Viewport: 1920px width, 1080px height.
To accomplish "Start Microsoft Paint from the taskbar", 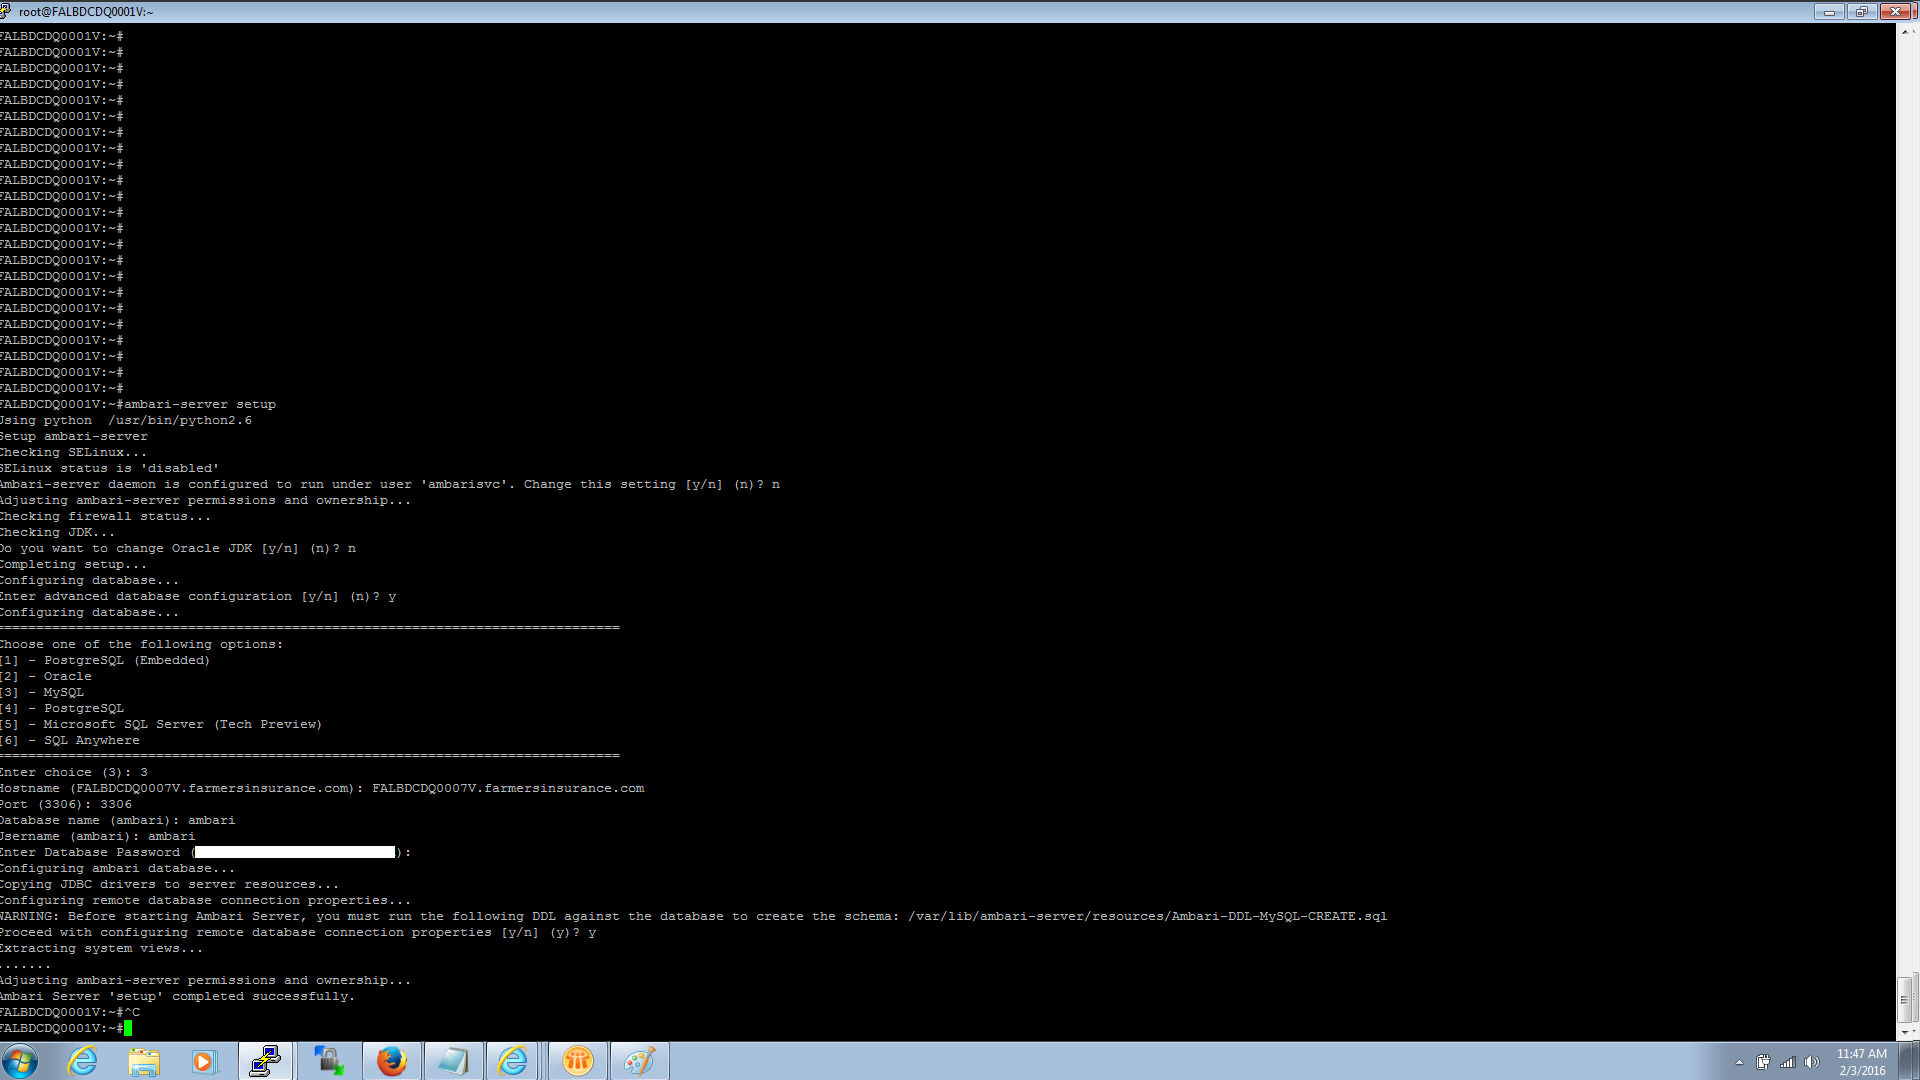I will (639, 1060).
